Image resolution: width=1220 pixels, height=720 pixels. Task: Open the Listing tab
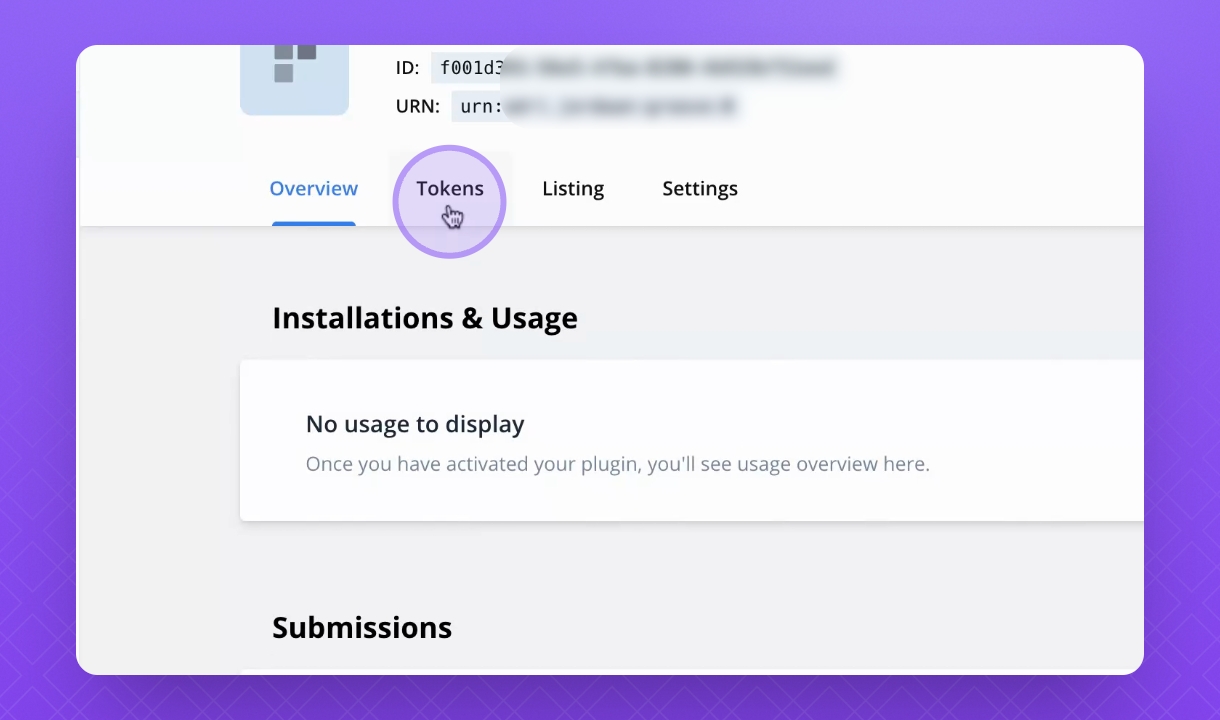click(x=573, y=188)
